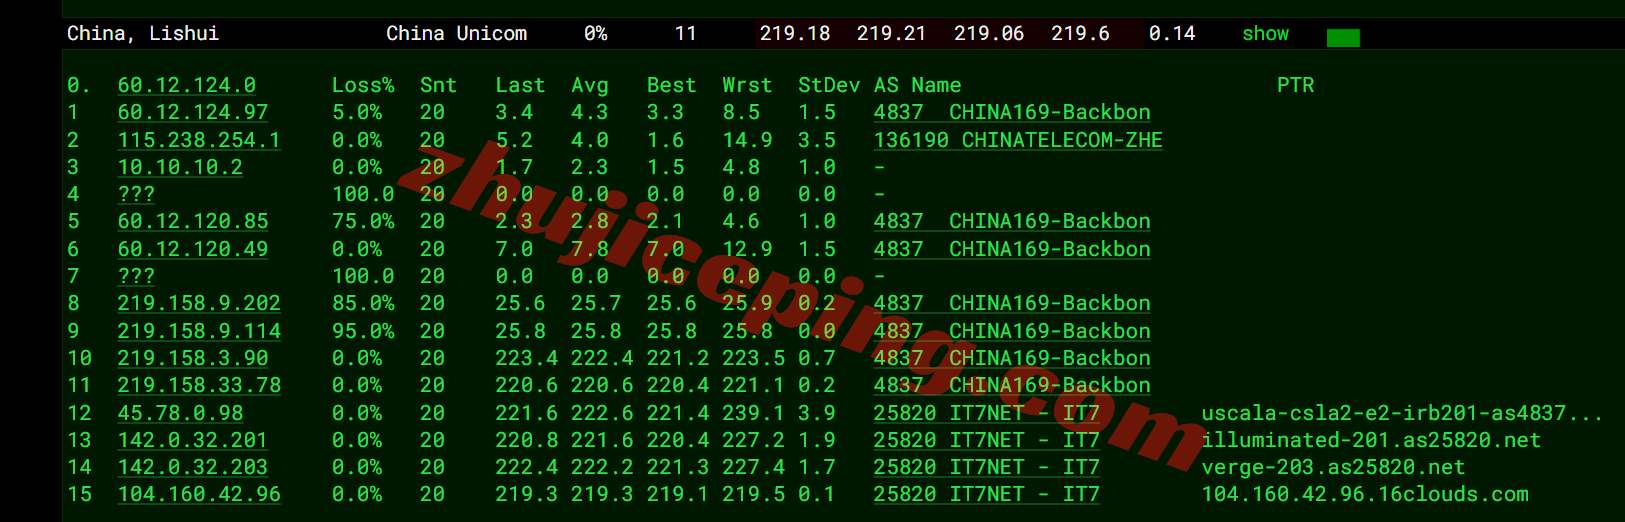
Task: Open IP link 60.12.120.49
Action: (193, 249)
